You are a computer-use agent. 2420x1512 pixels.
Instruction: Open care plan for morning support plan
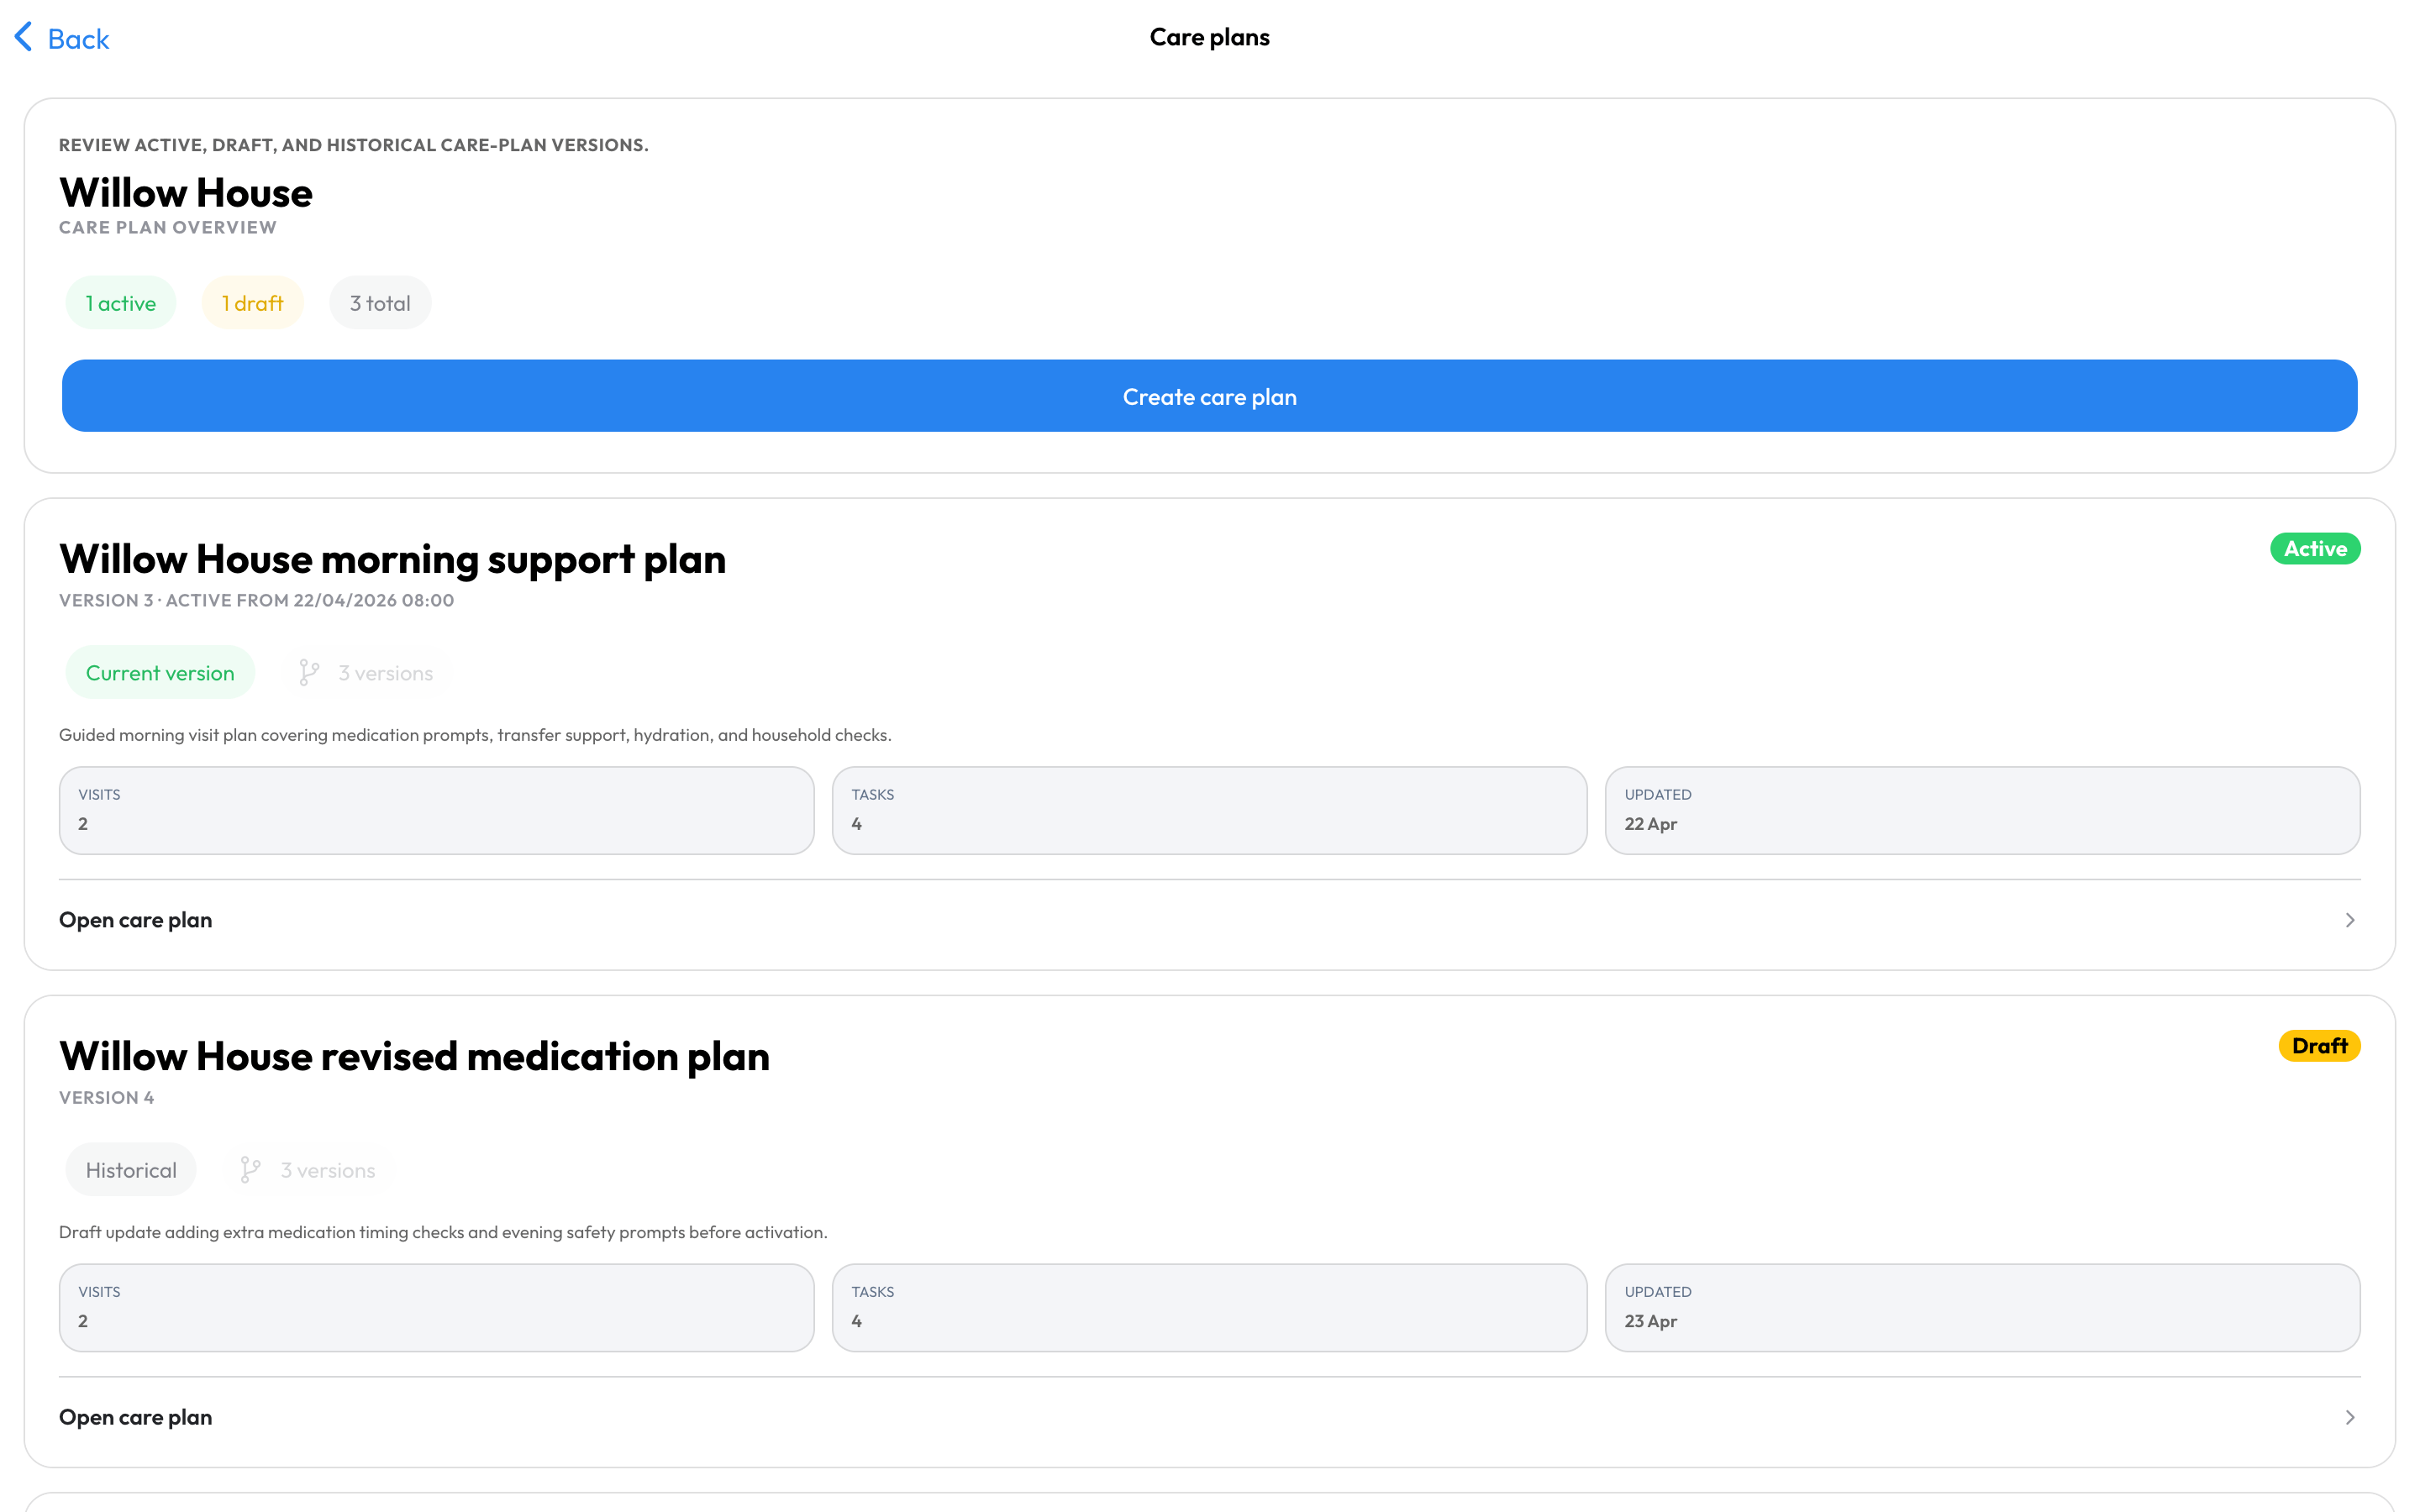[x=1209, y=920]
